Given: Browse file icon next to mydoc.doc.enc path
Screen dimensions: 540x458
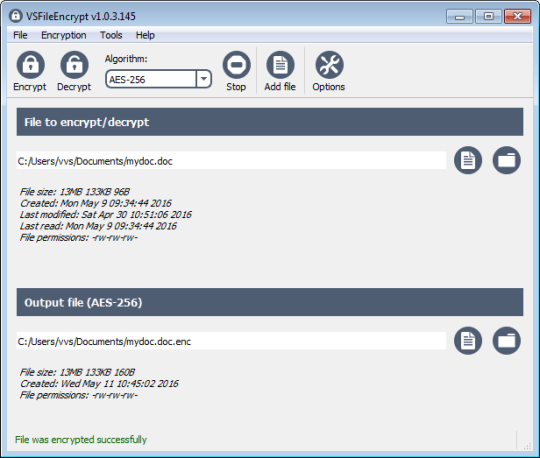Looking at the screenshot, I should 468,341.
